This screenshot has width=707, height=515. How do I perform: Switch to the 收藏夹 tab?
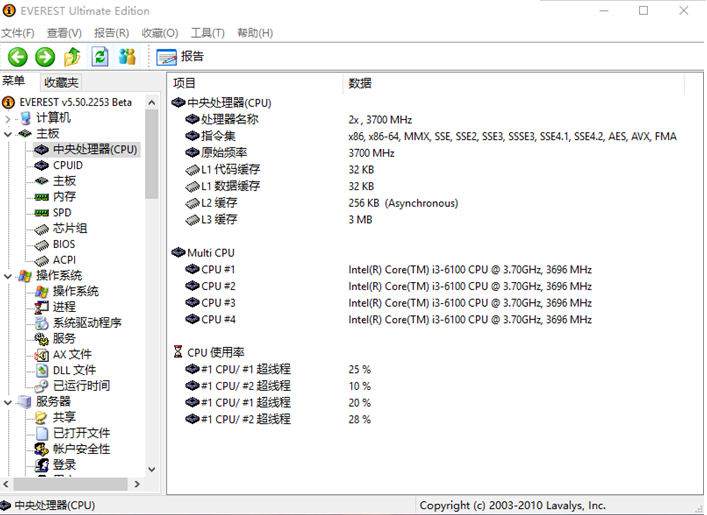point(61,82)
